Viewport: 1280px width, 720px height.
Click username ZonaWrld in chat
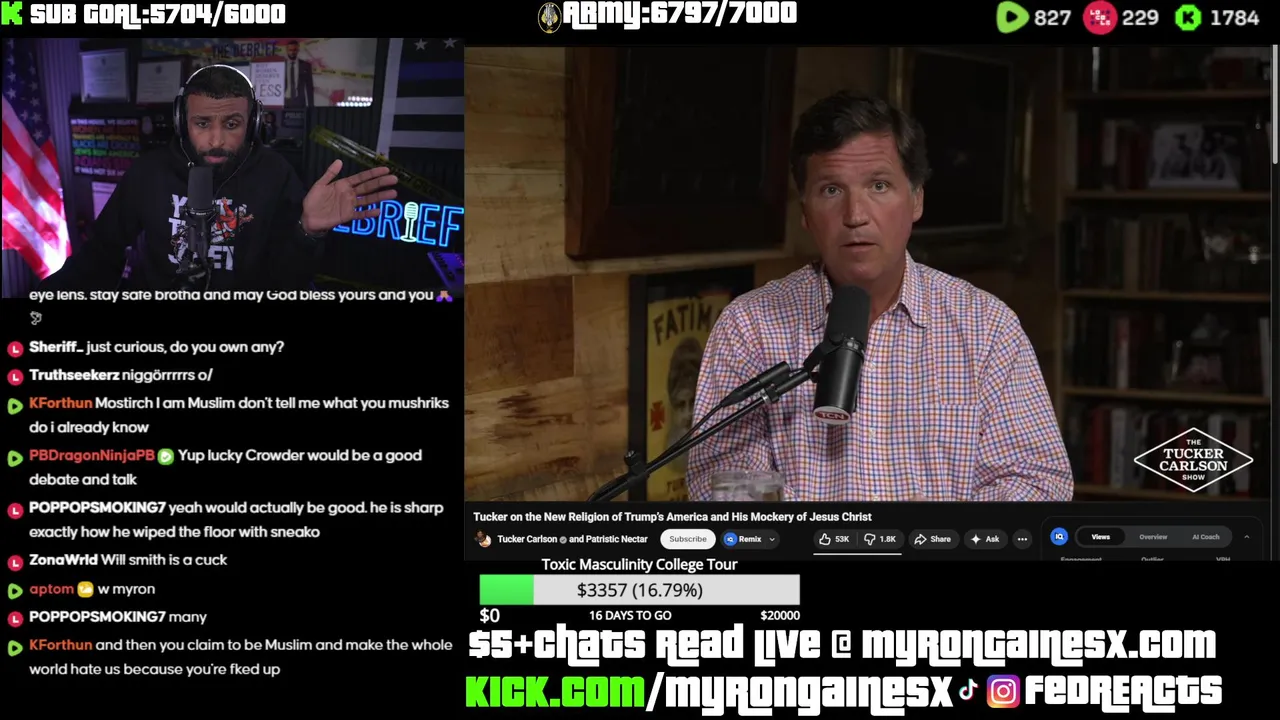coord(63,560)
